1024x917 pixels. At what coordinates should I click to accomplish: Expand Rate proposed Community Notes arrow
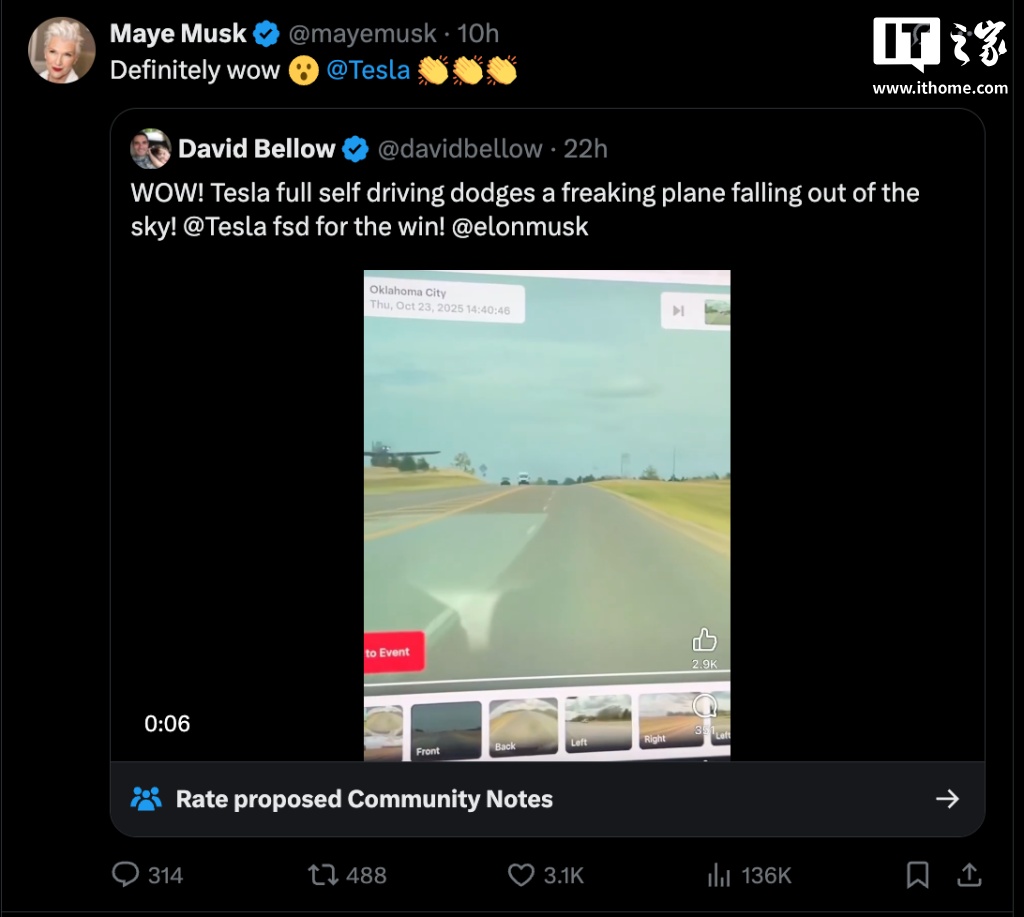point(946,798)
